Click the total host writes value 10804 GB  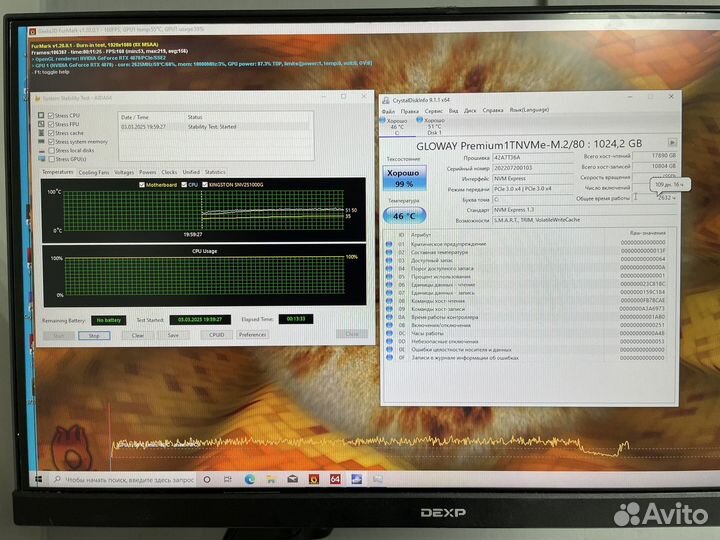tap(655, 166)
